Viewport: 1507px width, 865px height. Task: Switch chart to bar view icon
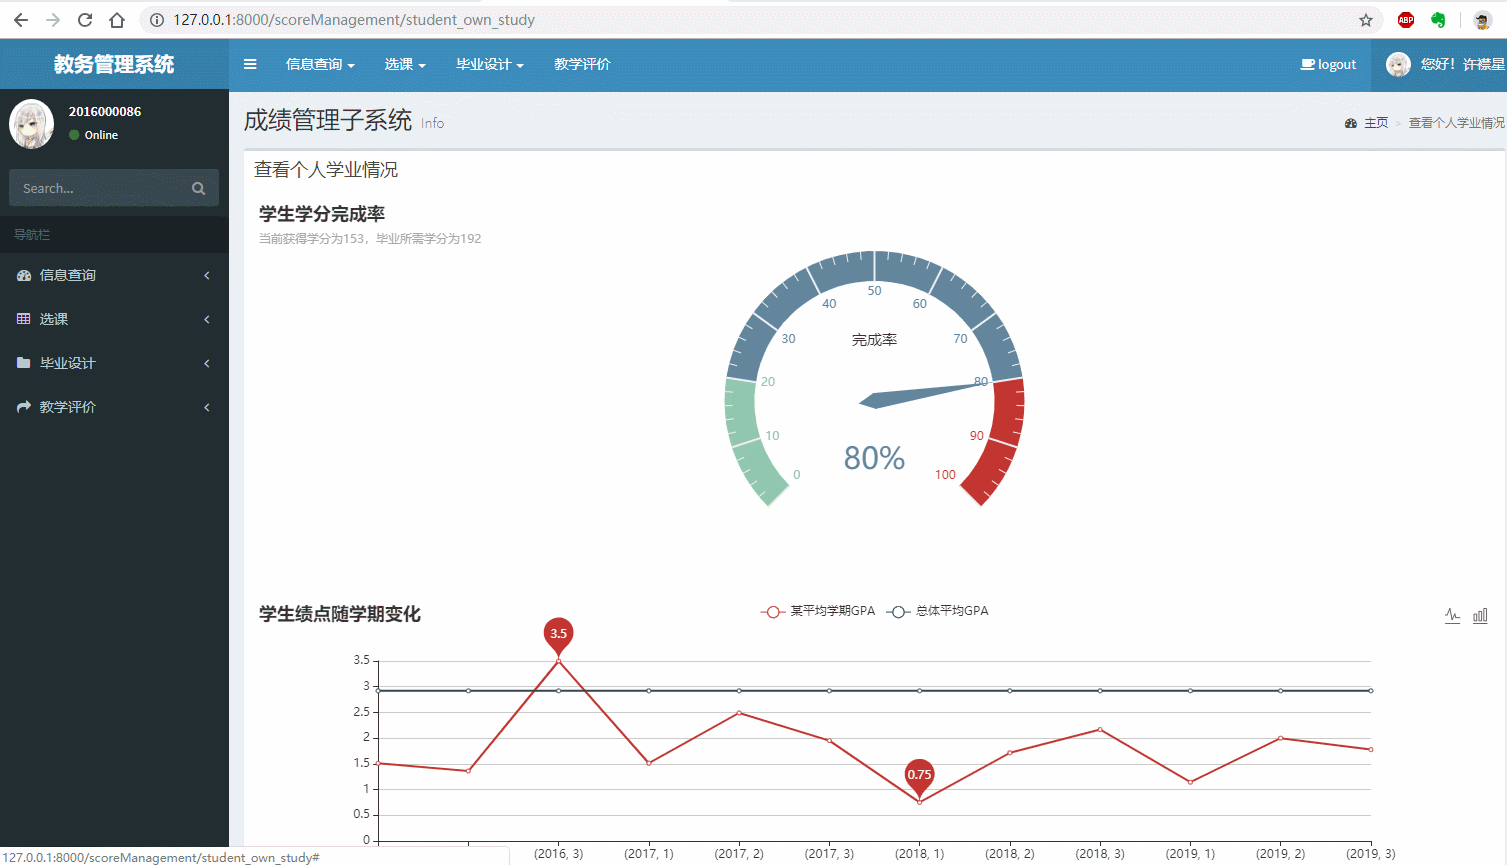coord(1480,616)
